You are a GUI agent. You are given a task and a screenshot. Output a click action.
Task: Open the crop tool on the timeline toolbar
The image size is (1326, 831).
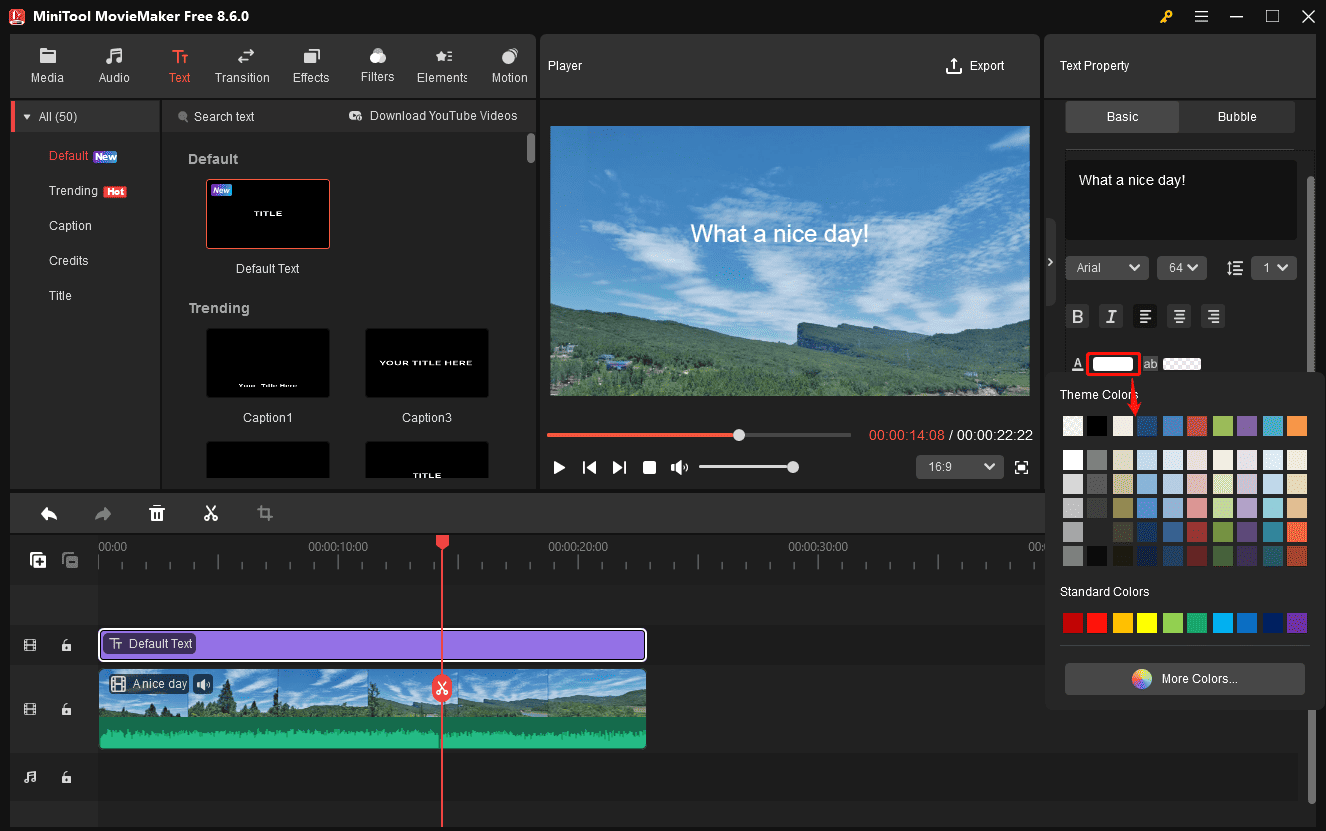tap(265, 513)
